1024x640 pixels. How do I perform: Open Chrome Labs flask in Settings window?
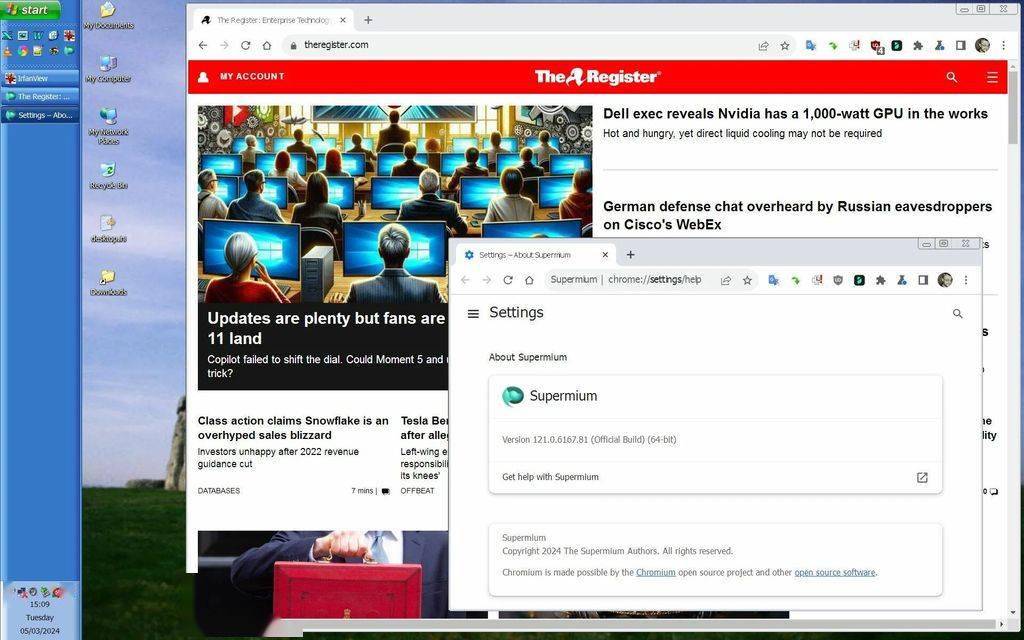902,280
